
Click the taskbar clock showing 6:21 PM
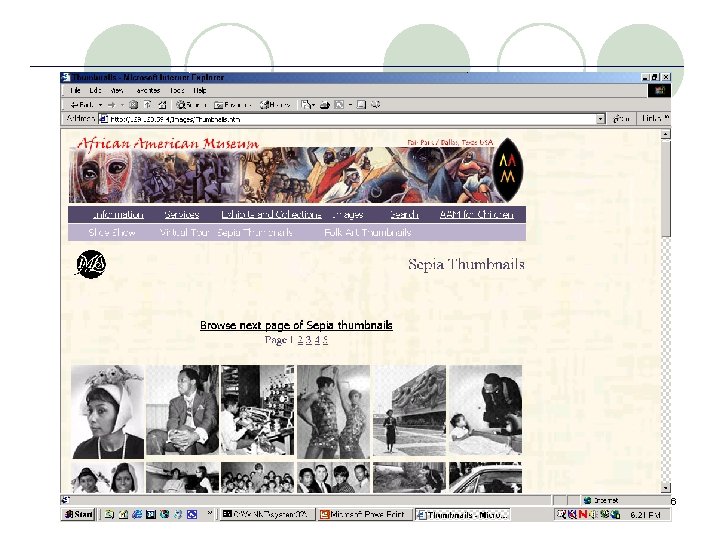(x=645, y=515)
